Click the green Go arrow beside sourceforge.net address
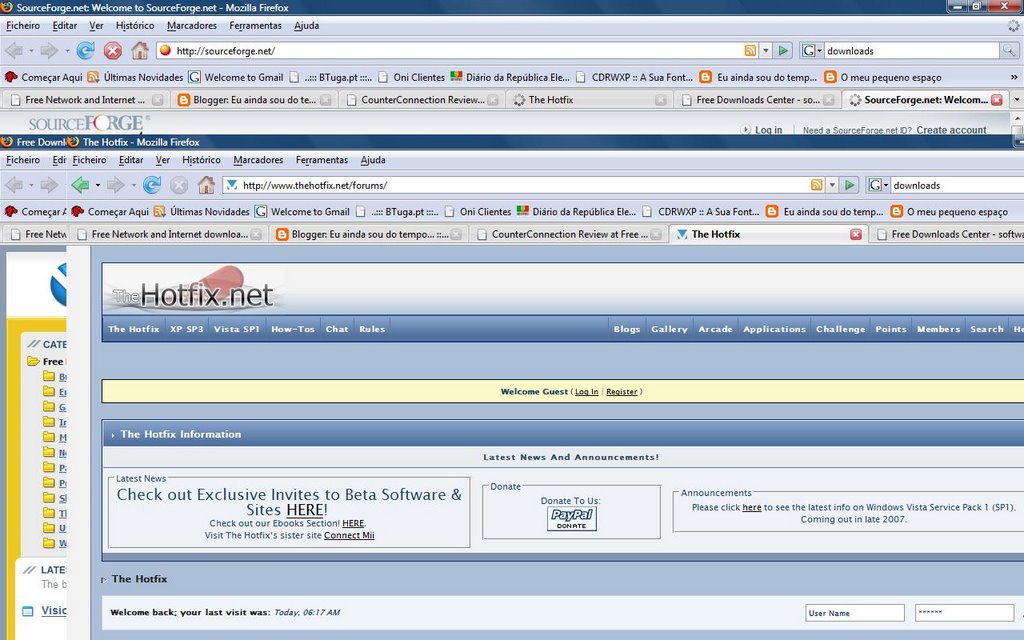This screenshot has width=1024, height=640. [x=784, y=50]
